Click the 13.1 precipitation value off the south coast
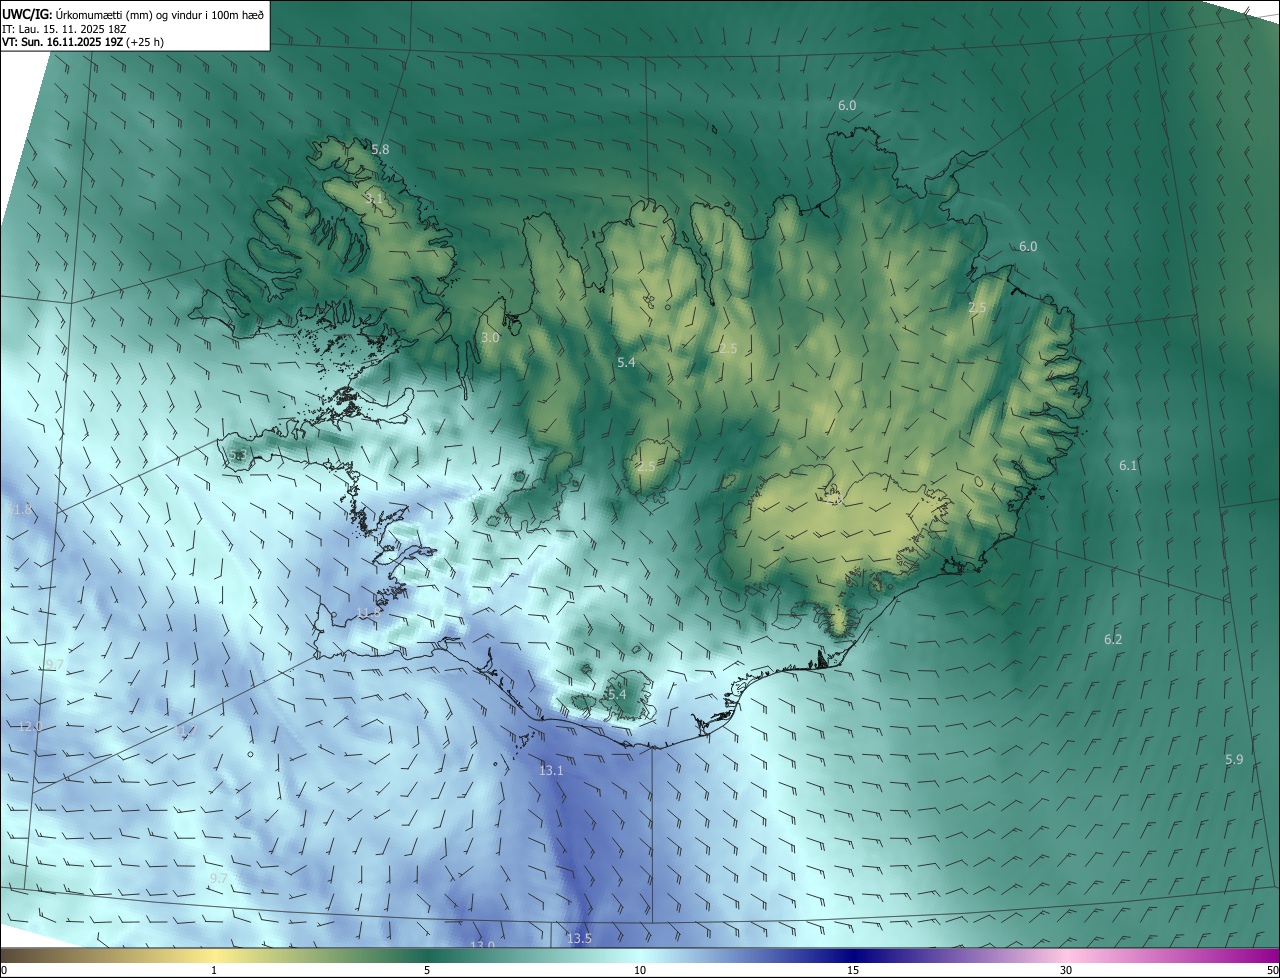This screenshot has width=1280, height=978. point(551,770)
